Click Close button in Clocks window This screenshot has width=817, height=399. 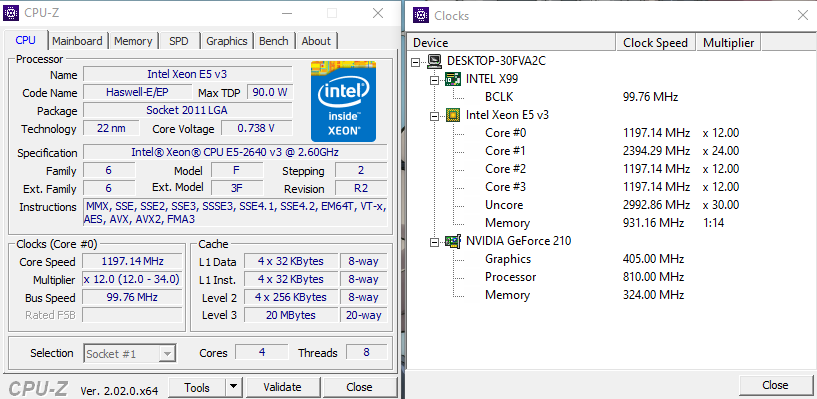(775, 385)
